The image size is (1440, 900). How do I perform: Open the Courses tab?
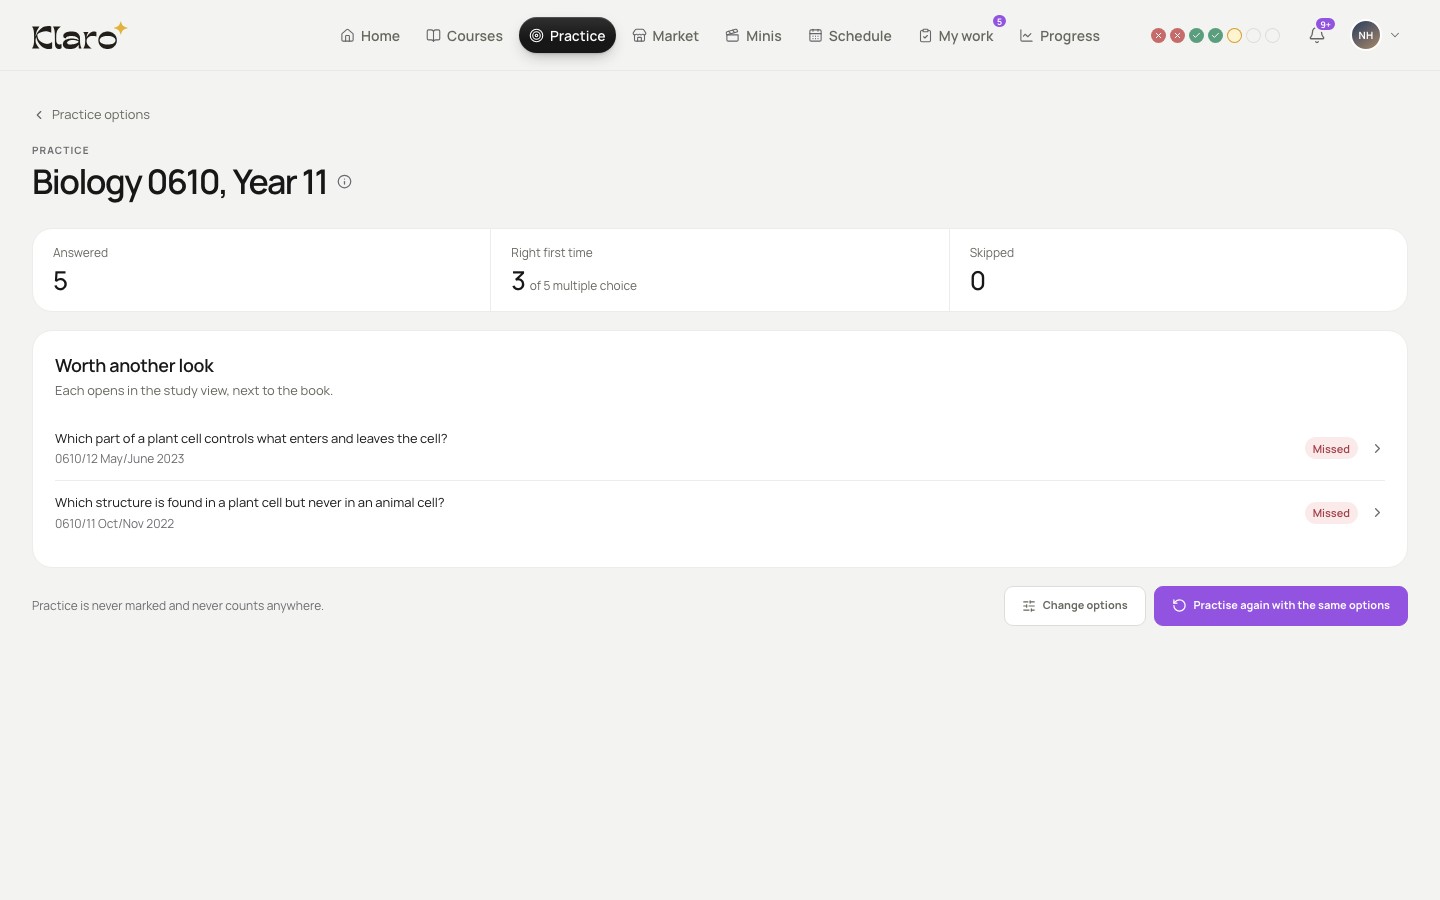pos(464,35)
